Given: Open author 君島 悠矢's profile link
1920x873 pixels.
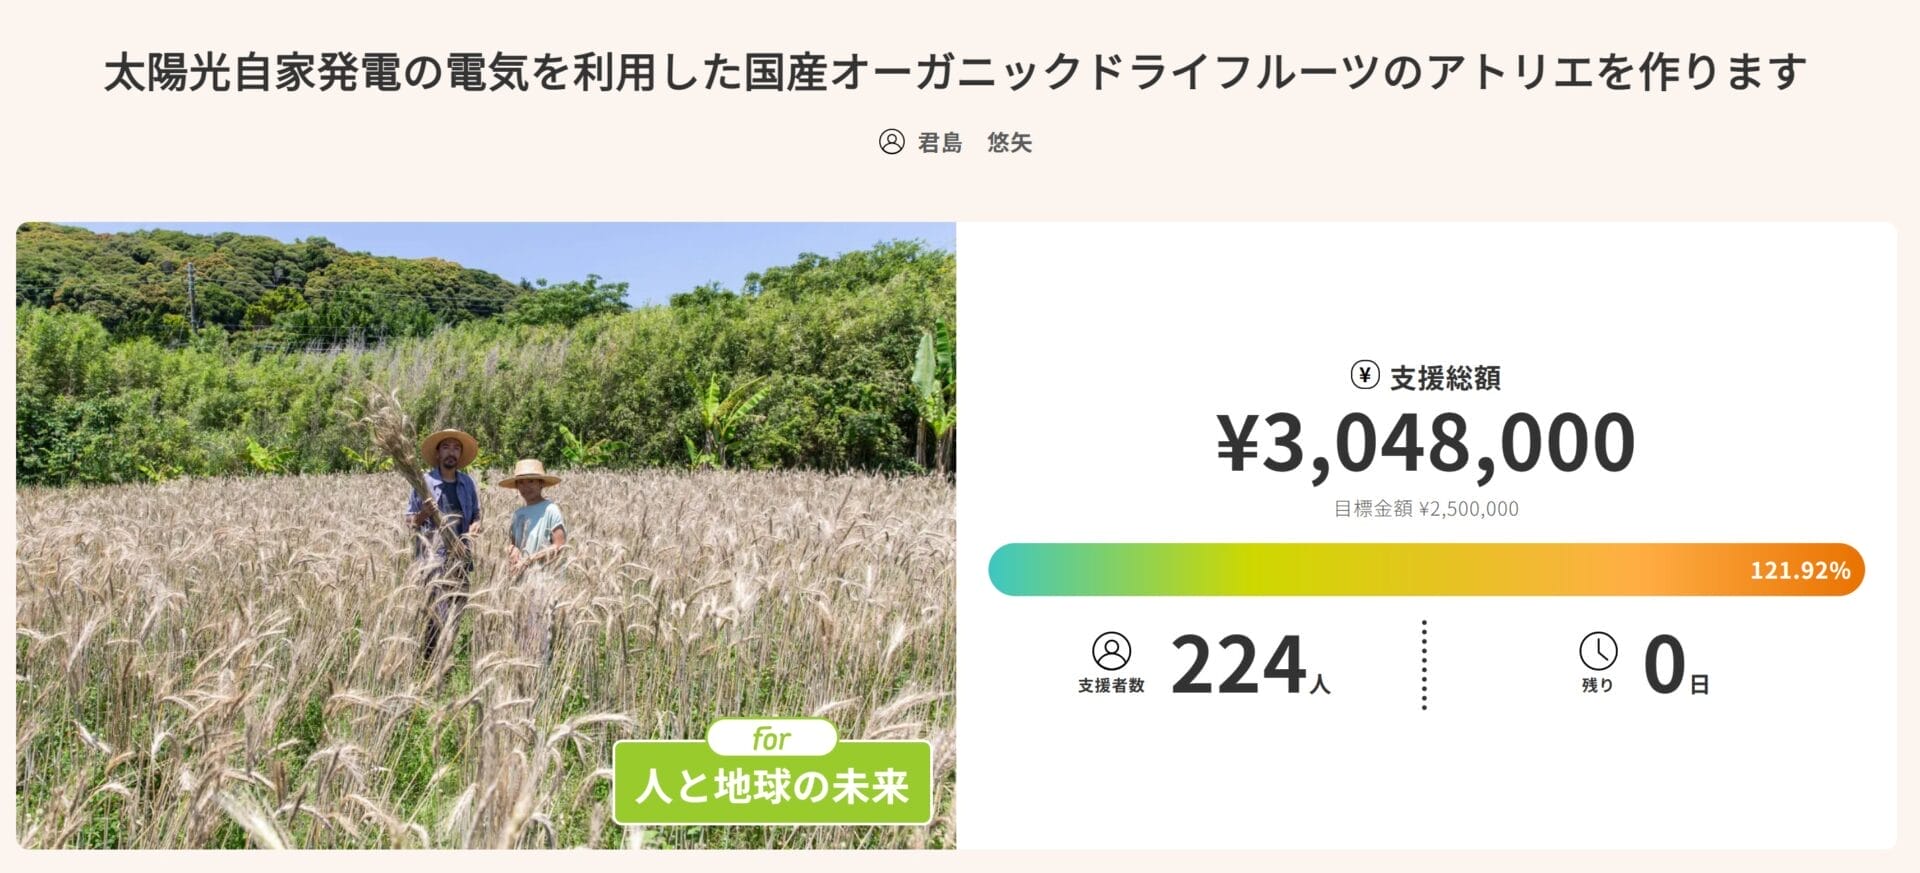Looking at the screenshot, I should [974, 143].
